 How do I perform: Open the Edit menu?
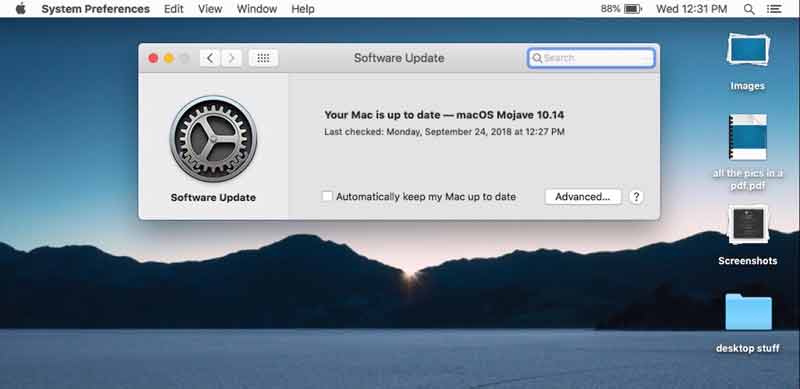click(173, 9)
